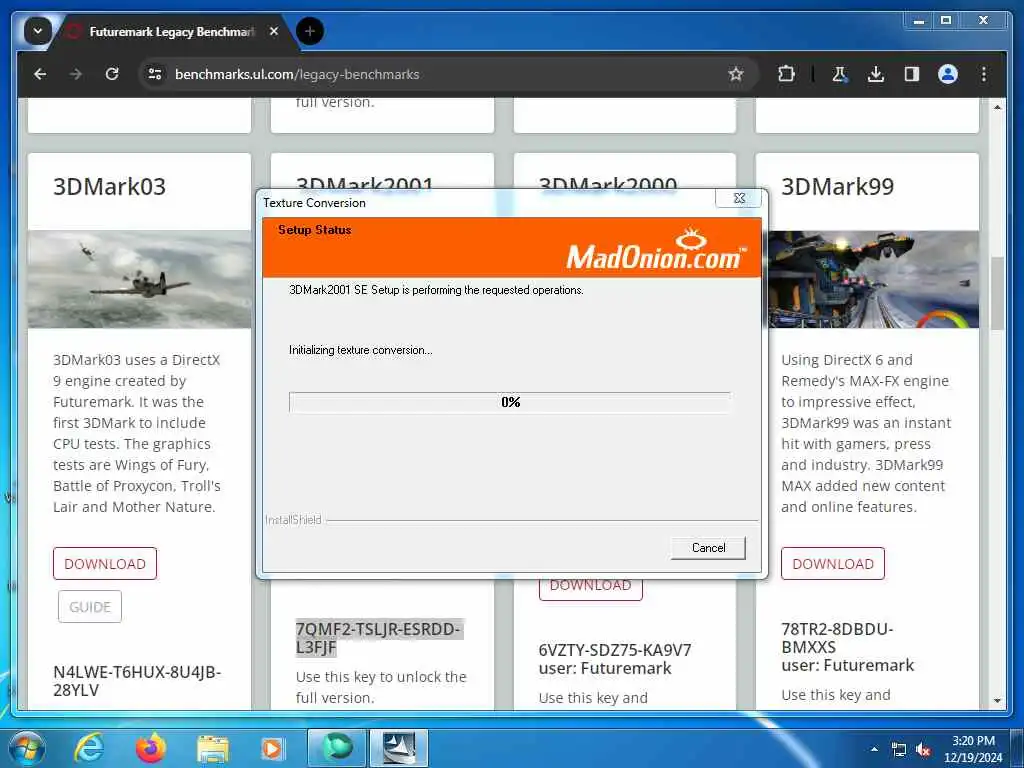Image resolution: width=1024 pixels, height=768 pixels.
Task: Open Windows Media Player from the taskbar
Action: pyautogui.click(x=272, y=749)
